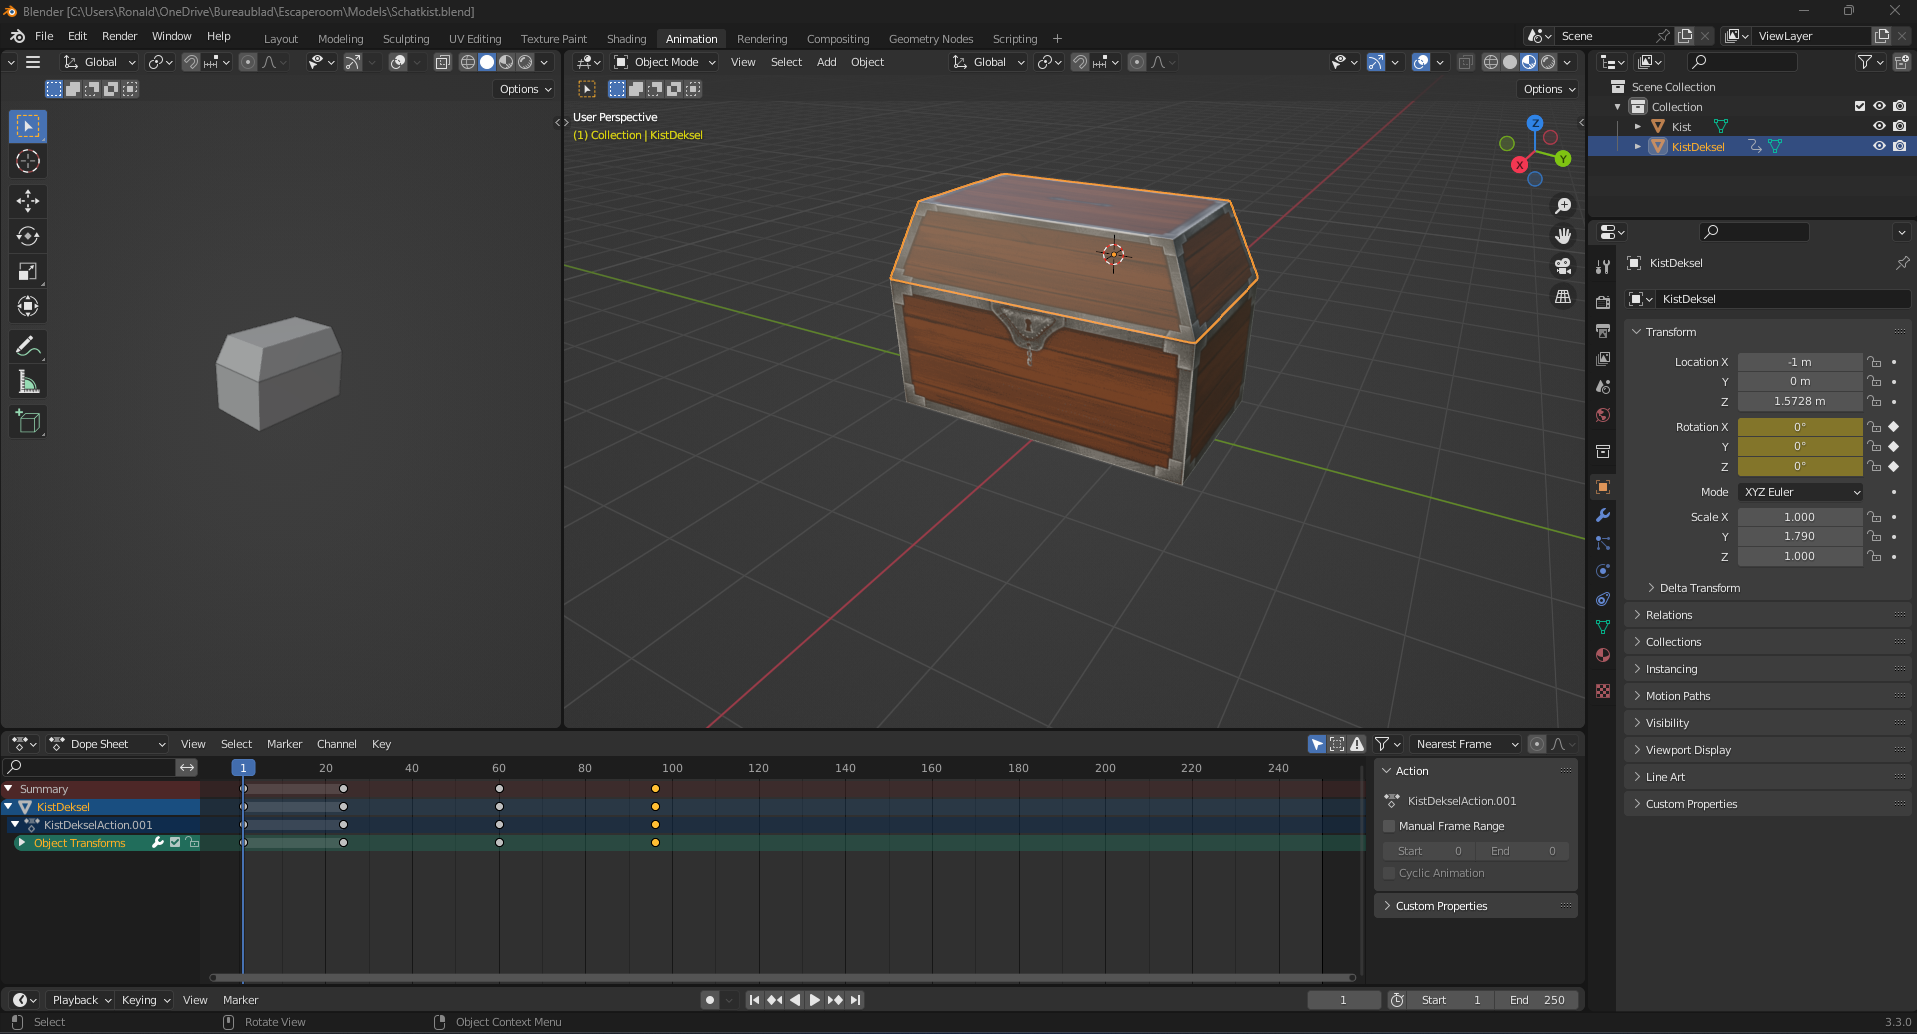Click the Scale Y value slider field
The image size is (1917, 1034).
pyautogui.click(x=1799, y=536)
